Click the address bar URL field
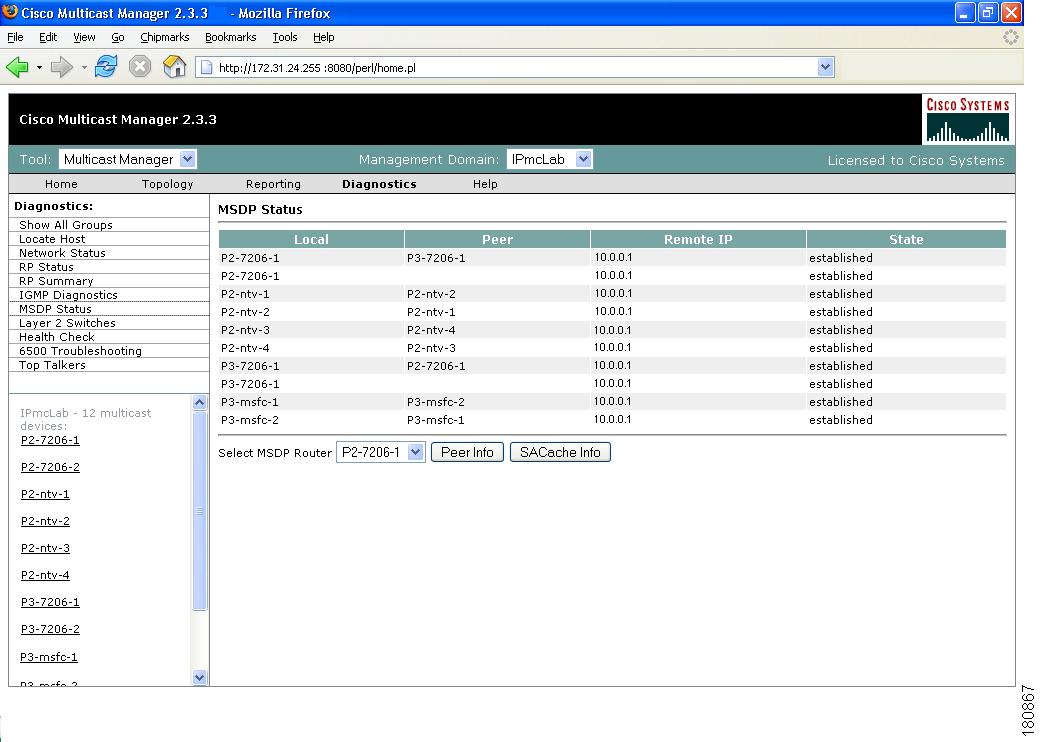 click(x=515, y=67)
